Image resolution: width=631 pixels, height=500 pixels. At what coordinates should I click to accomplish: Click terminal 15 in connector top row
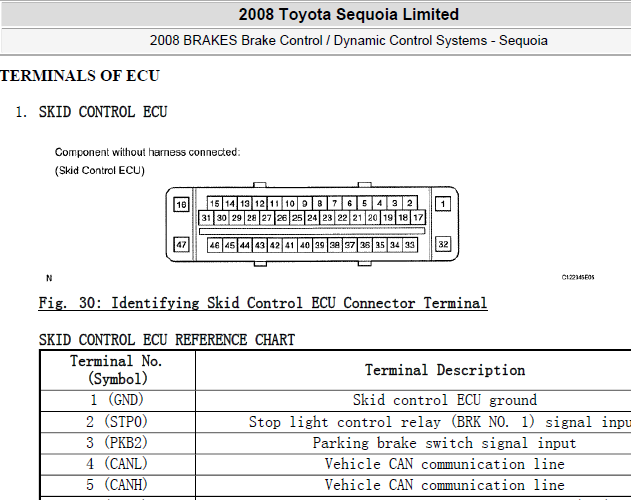(214, 203)
